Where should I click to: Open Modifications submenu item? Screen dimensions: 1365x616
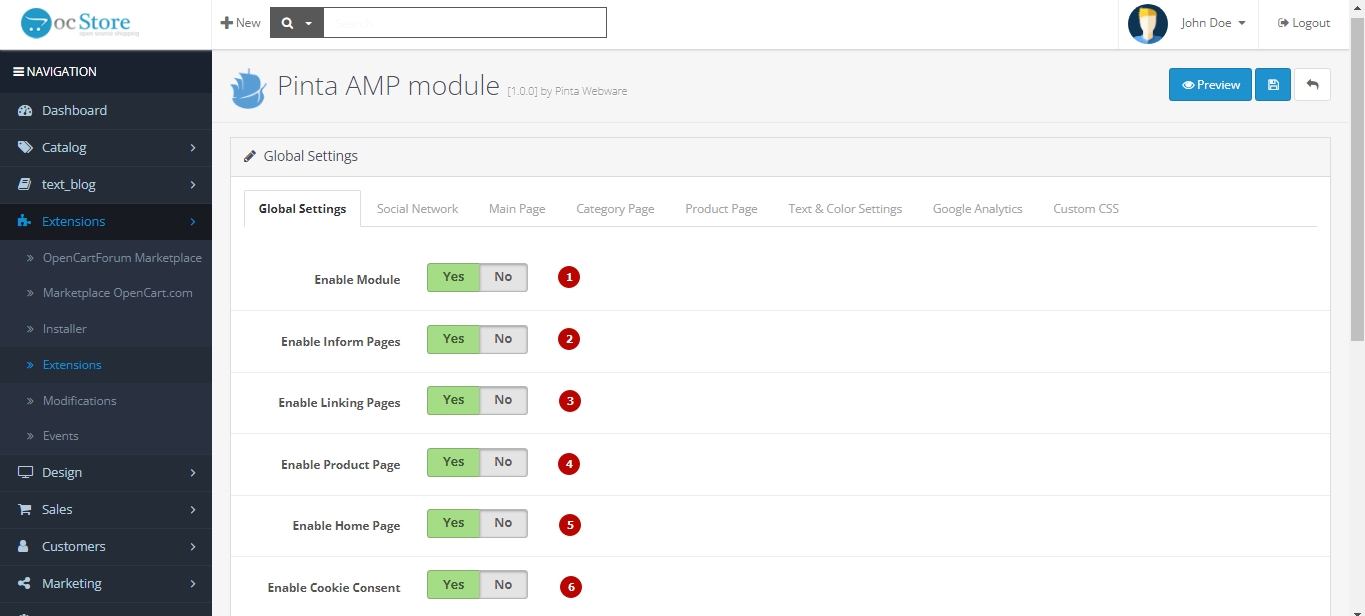point(79,400)
